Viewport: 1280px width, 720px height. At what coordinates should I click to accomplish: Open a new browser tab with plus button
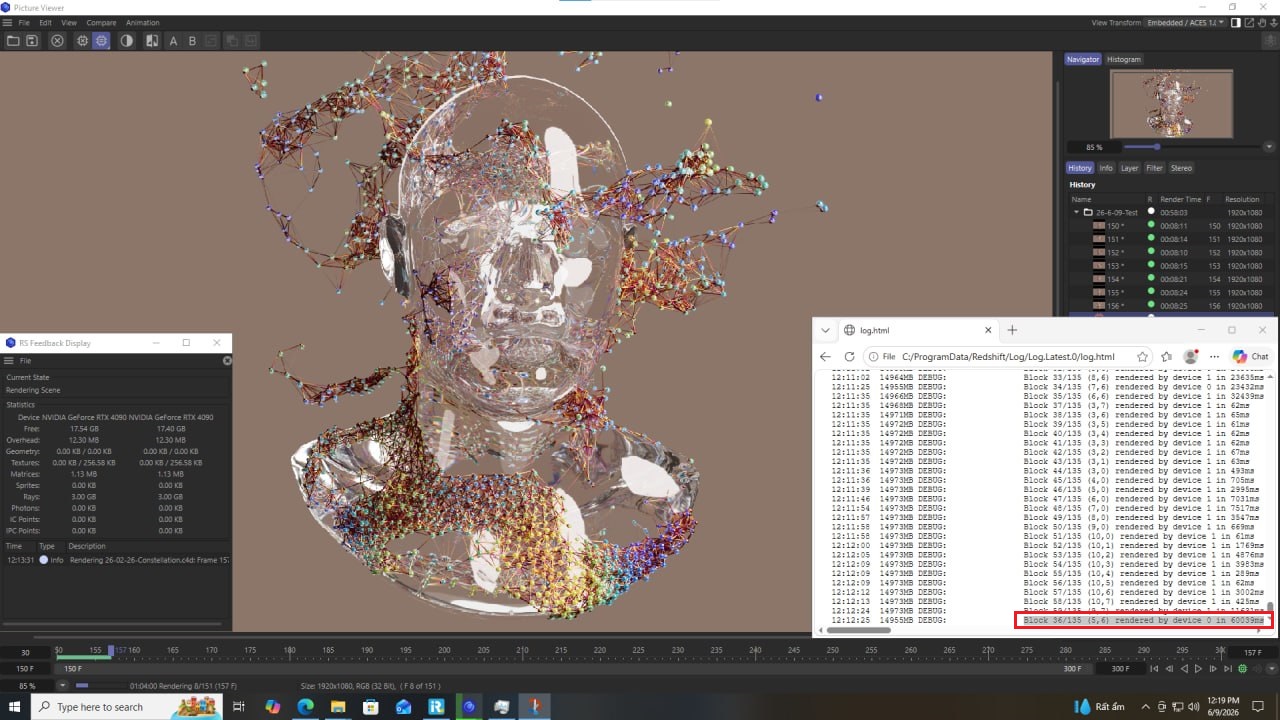tap(1012, 330)
